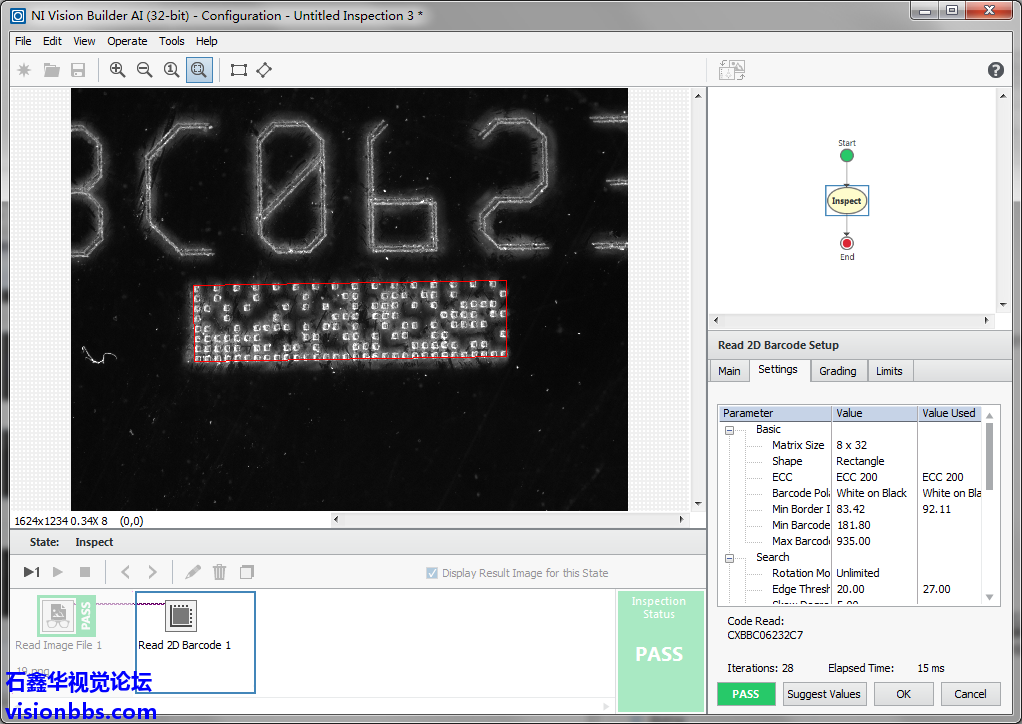Click the Run Inspection Once button
Image resolution: width=1022 pixels, height=724 pixels.
click(x=31, y=572)
